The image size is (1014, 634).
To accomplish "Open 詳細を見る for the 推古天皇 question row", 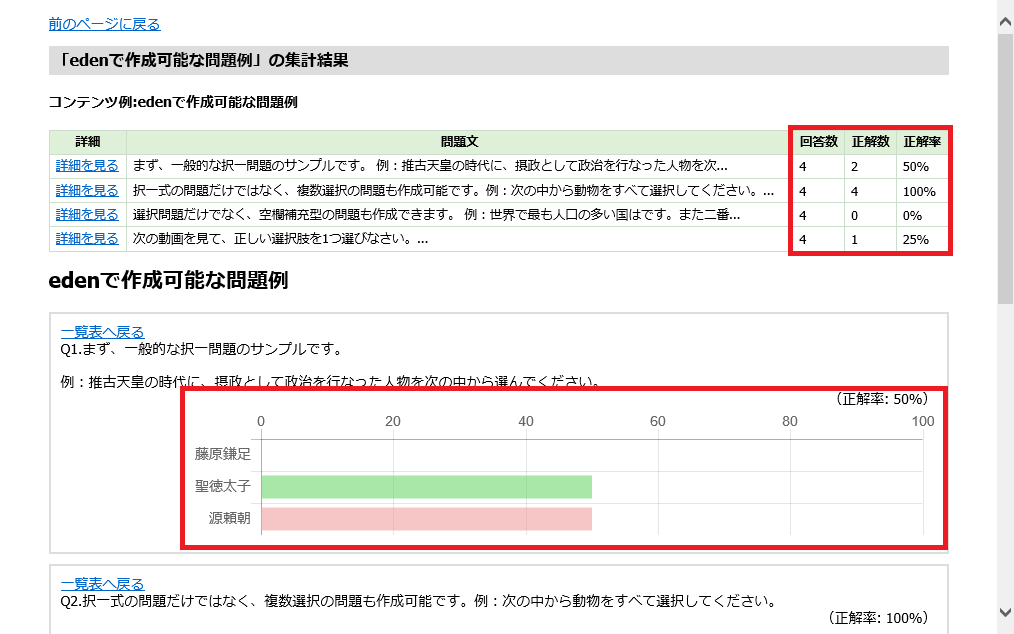I will point(87,166).
